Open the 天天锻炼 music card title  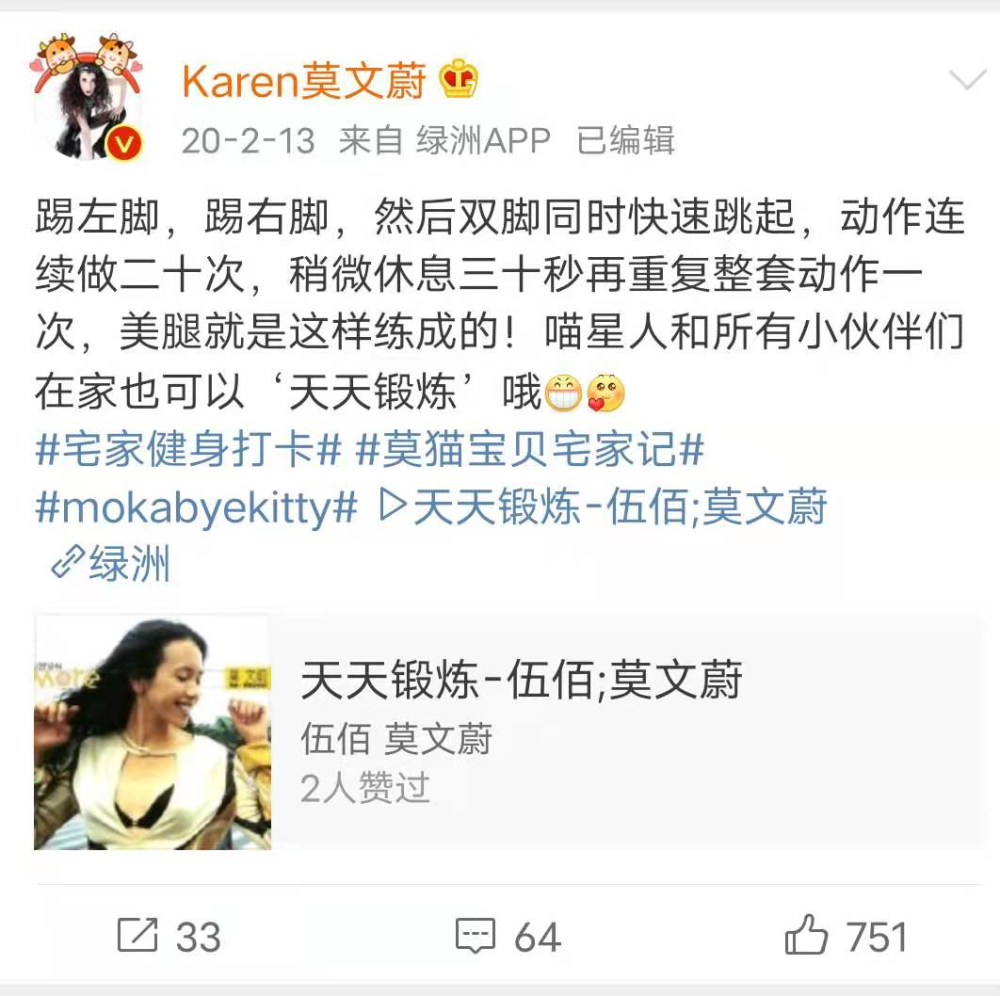click(x=521, y=680)
